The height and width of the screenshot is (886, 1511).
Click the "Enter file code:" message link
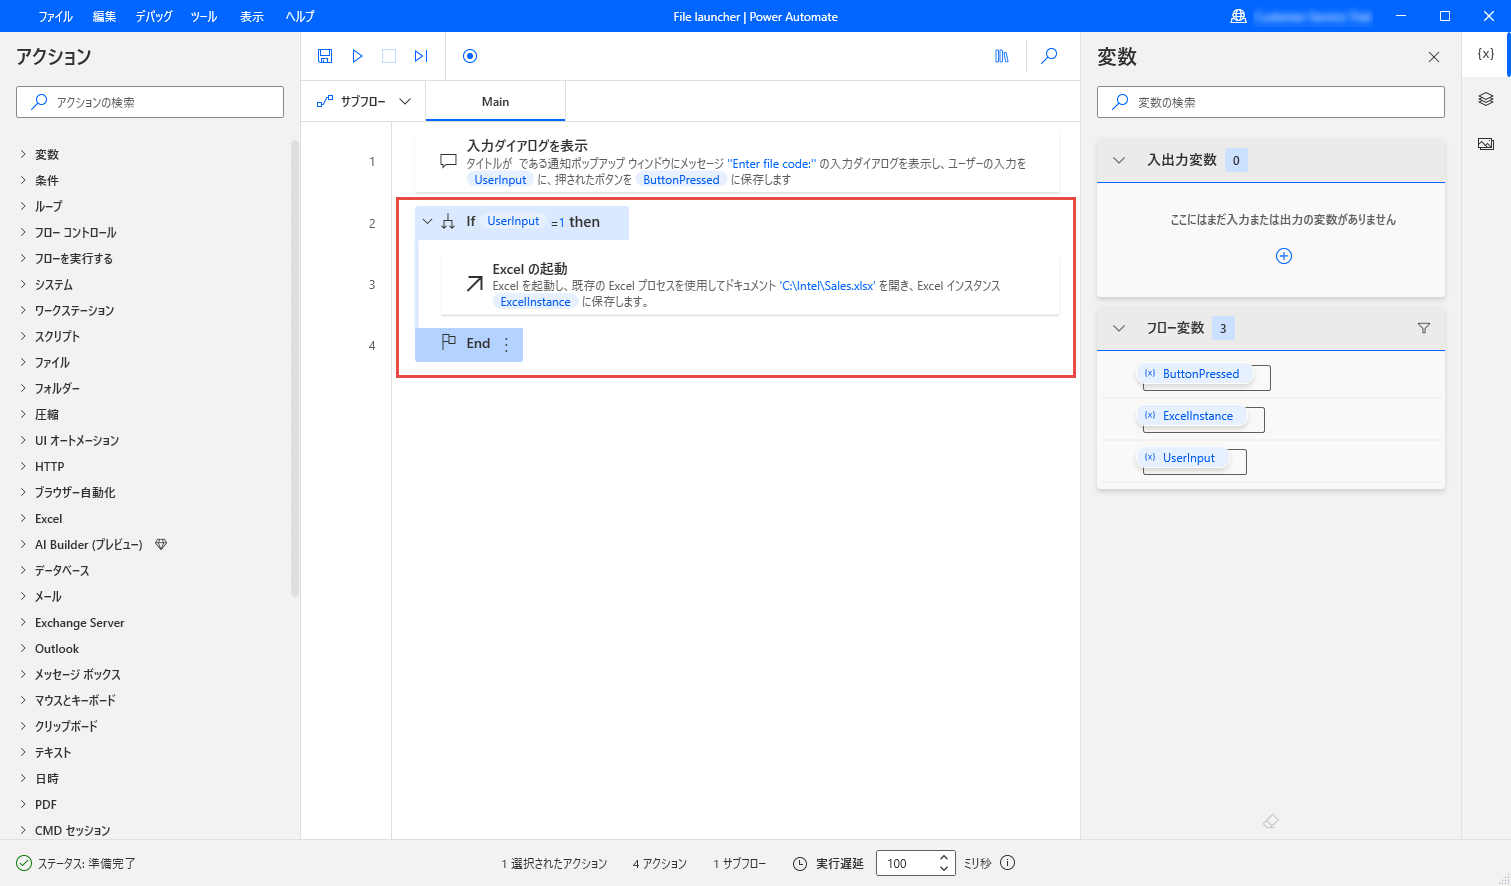click(x=772, y=164)
